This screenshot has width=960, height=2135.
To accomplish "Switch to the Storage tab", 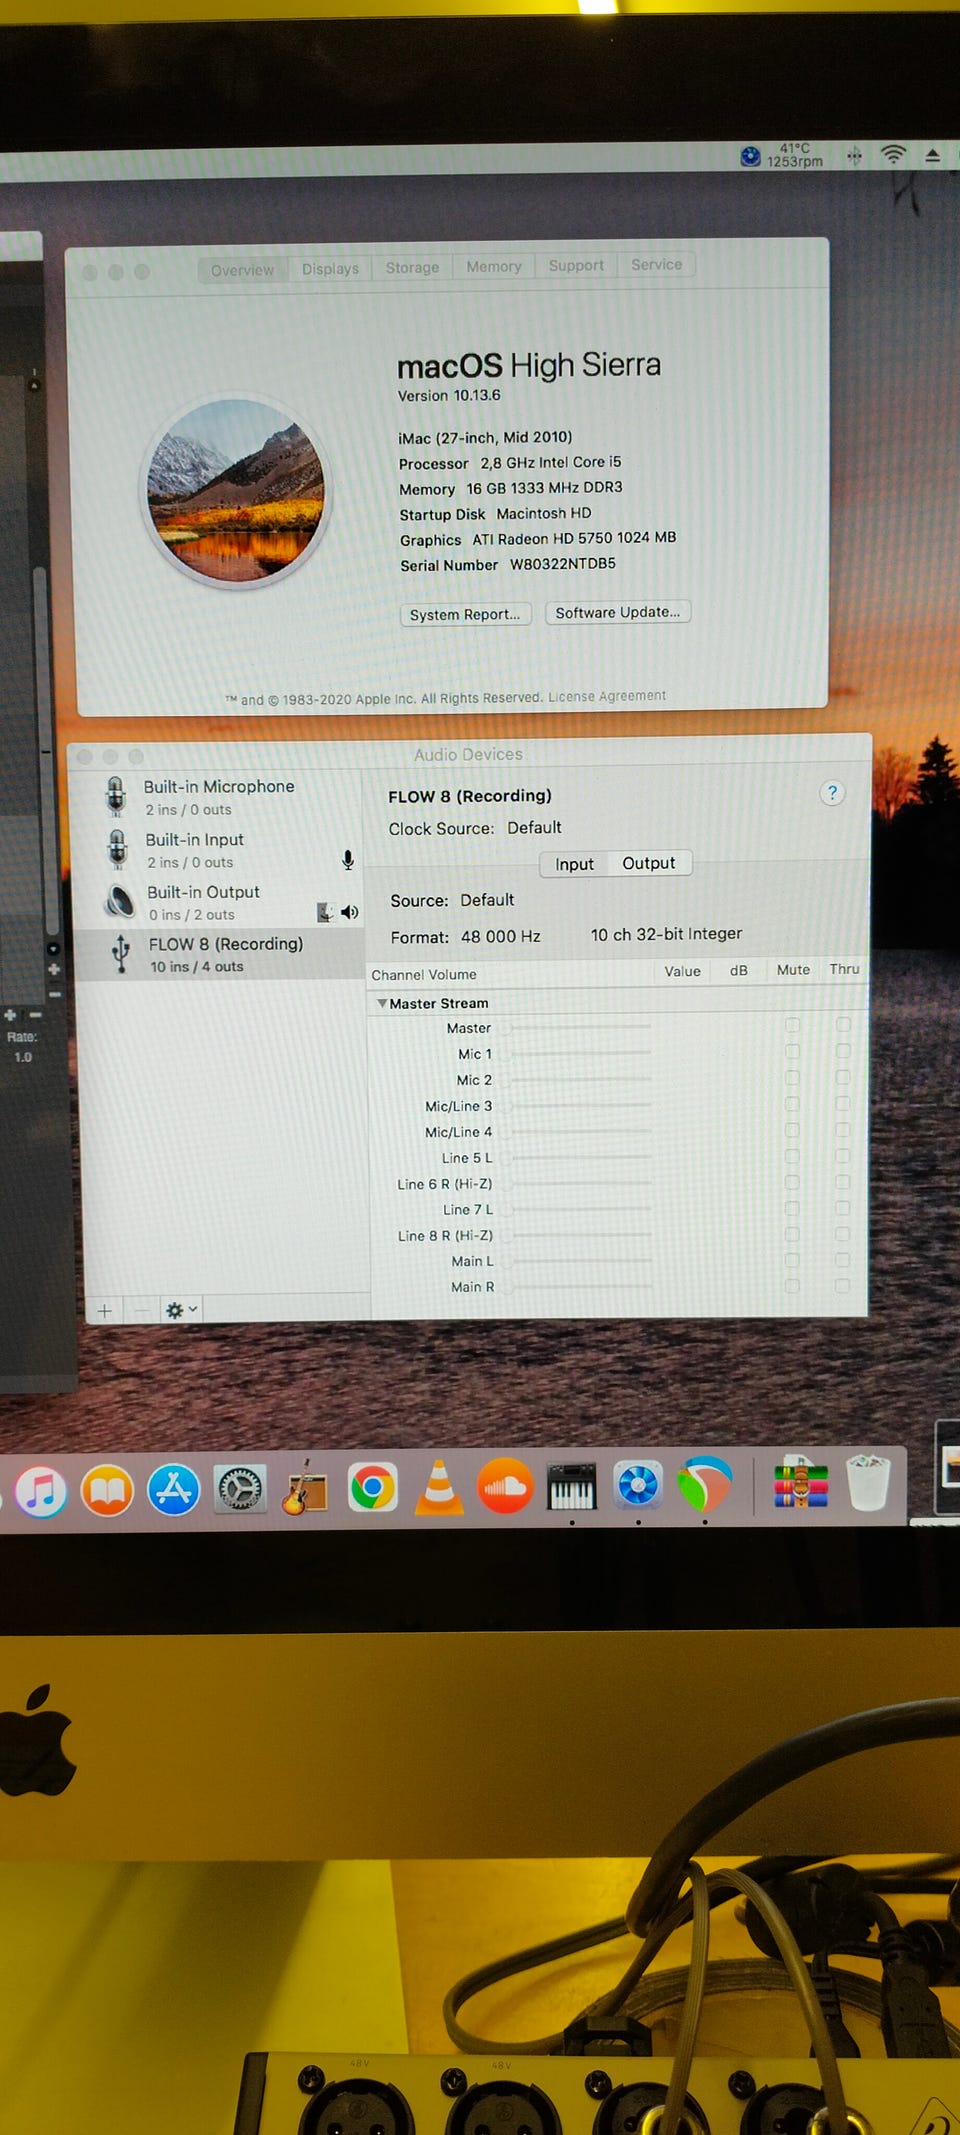I will pos(412,267).
